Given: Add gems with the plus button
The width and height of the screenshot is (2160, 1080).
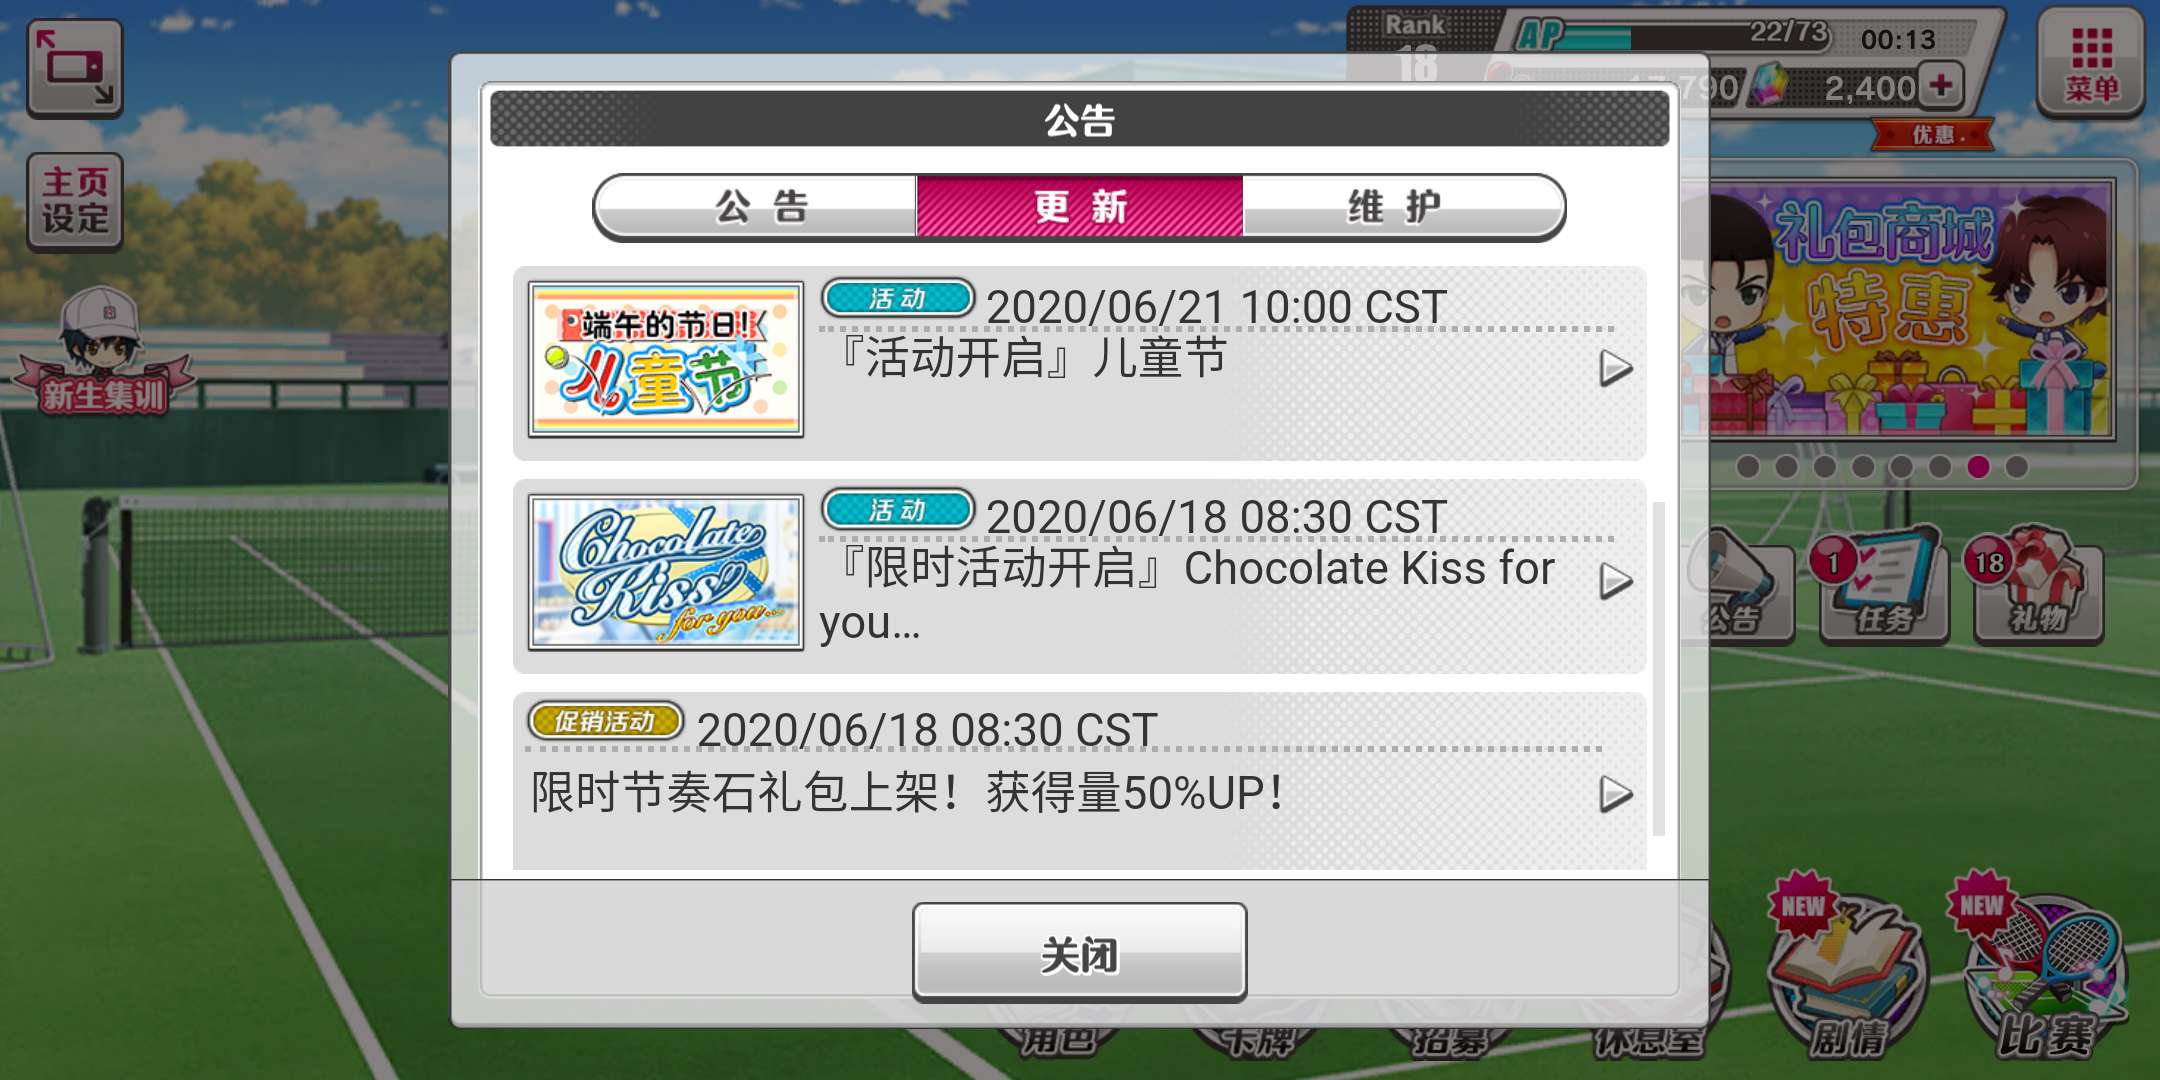Looking at the screenshot, I should click(1940, 86).
